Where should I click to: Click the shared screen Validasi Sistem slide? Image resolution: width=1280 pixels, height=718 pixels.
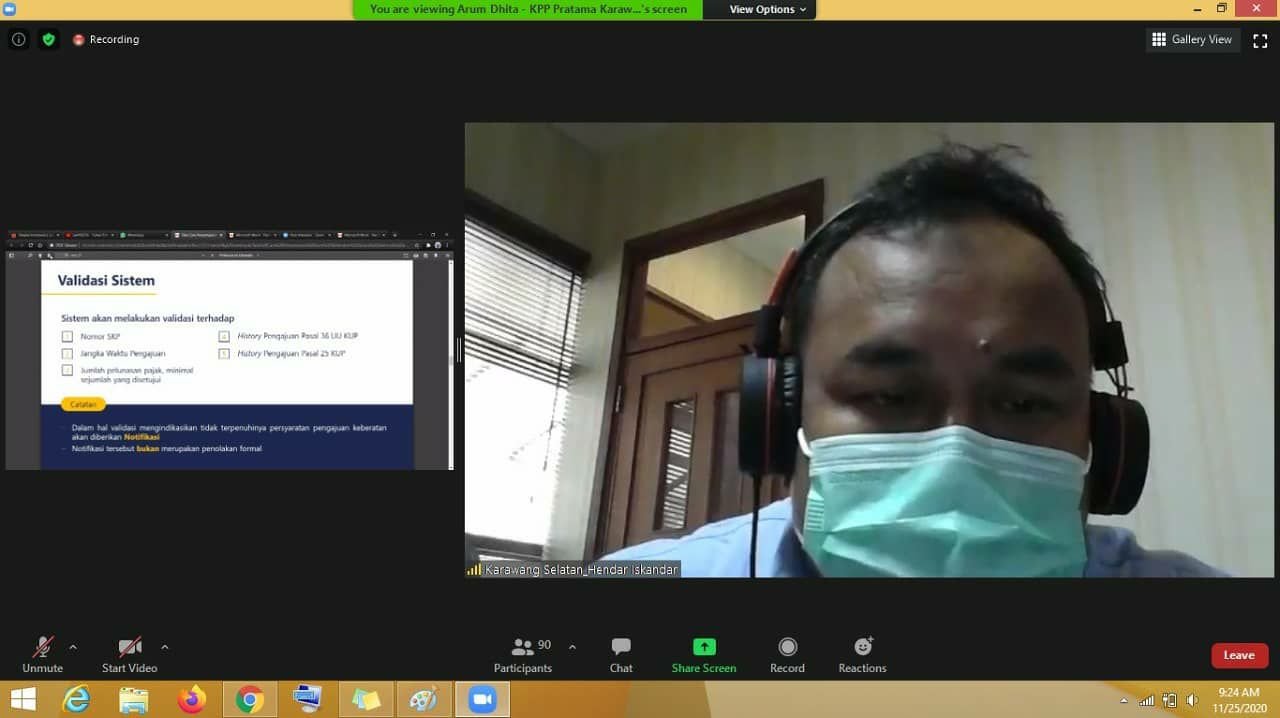point(228,360)
